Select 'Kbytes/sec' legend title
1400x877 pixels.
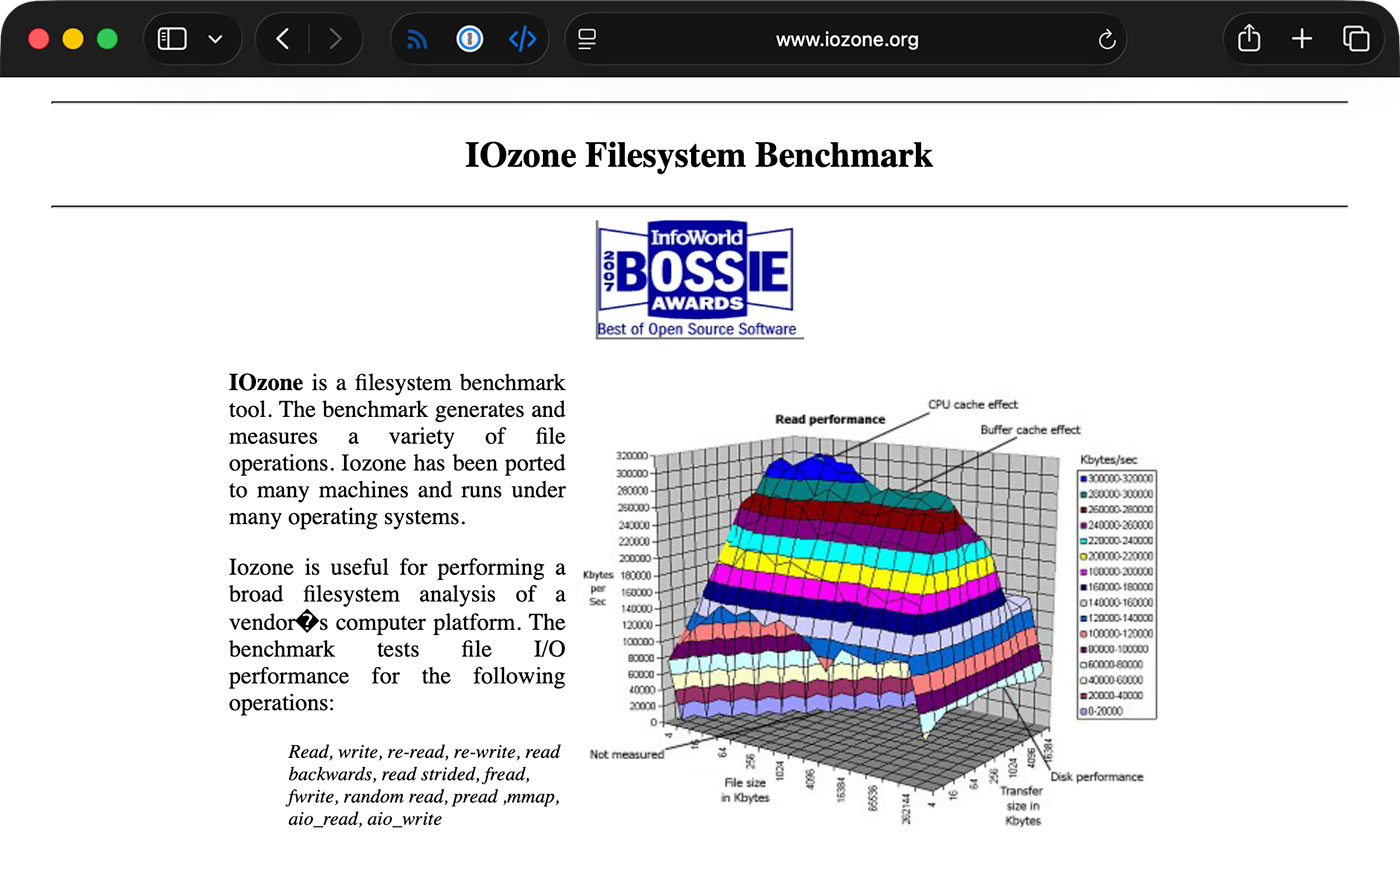pyautogui.click(x=1109, y=460)
